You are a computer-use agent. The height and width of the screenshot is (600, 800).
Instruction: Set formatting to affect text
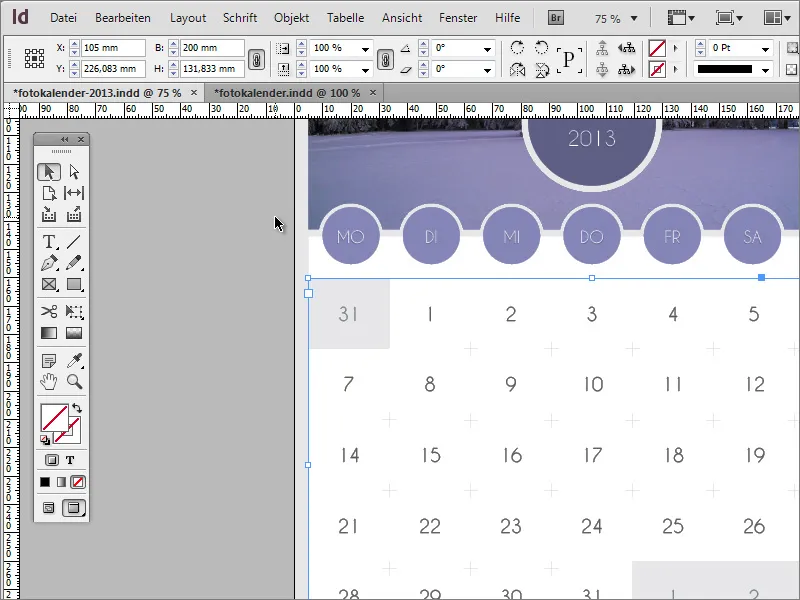click(x=70, y=460)
